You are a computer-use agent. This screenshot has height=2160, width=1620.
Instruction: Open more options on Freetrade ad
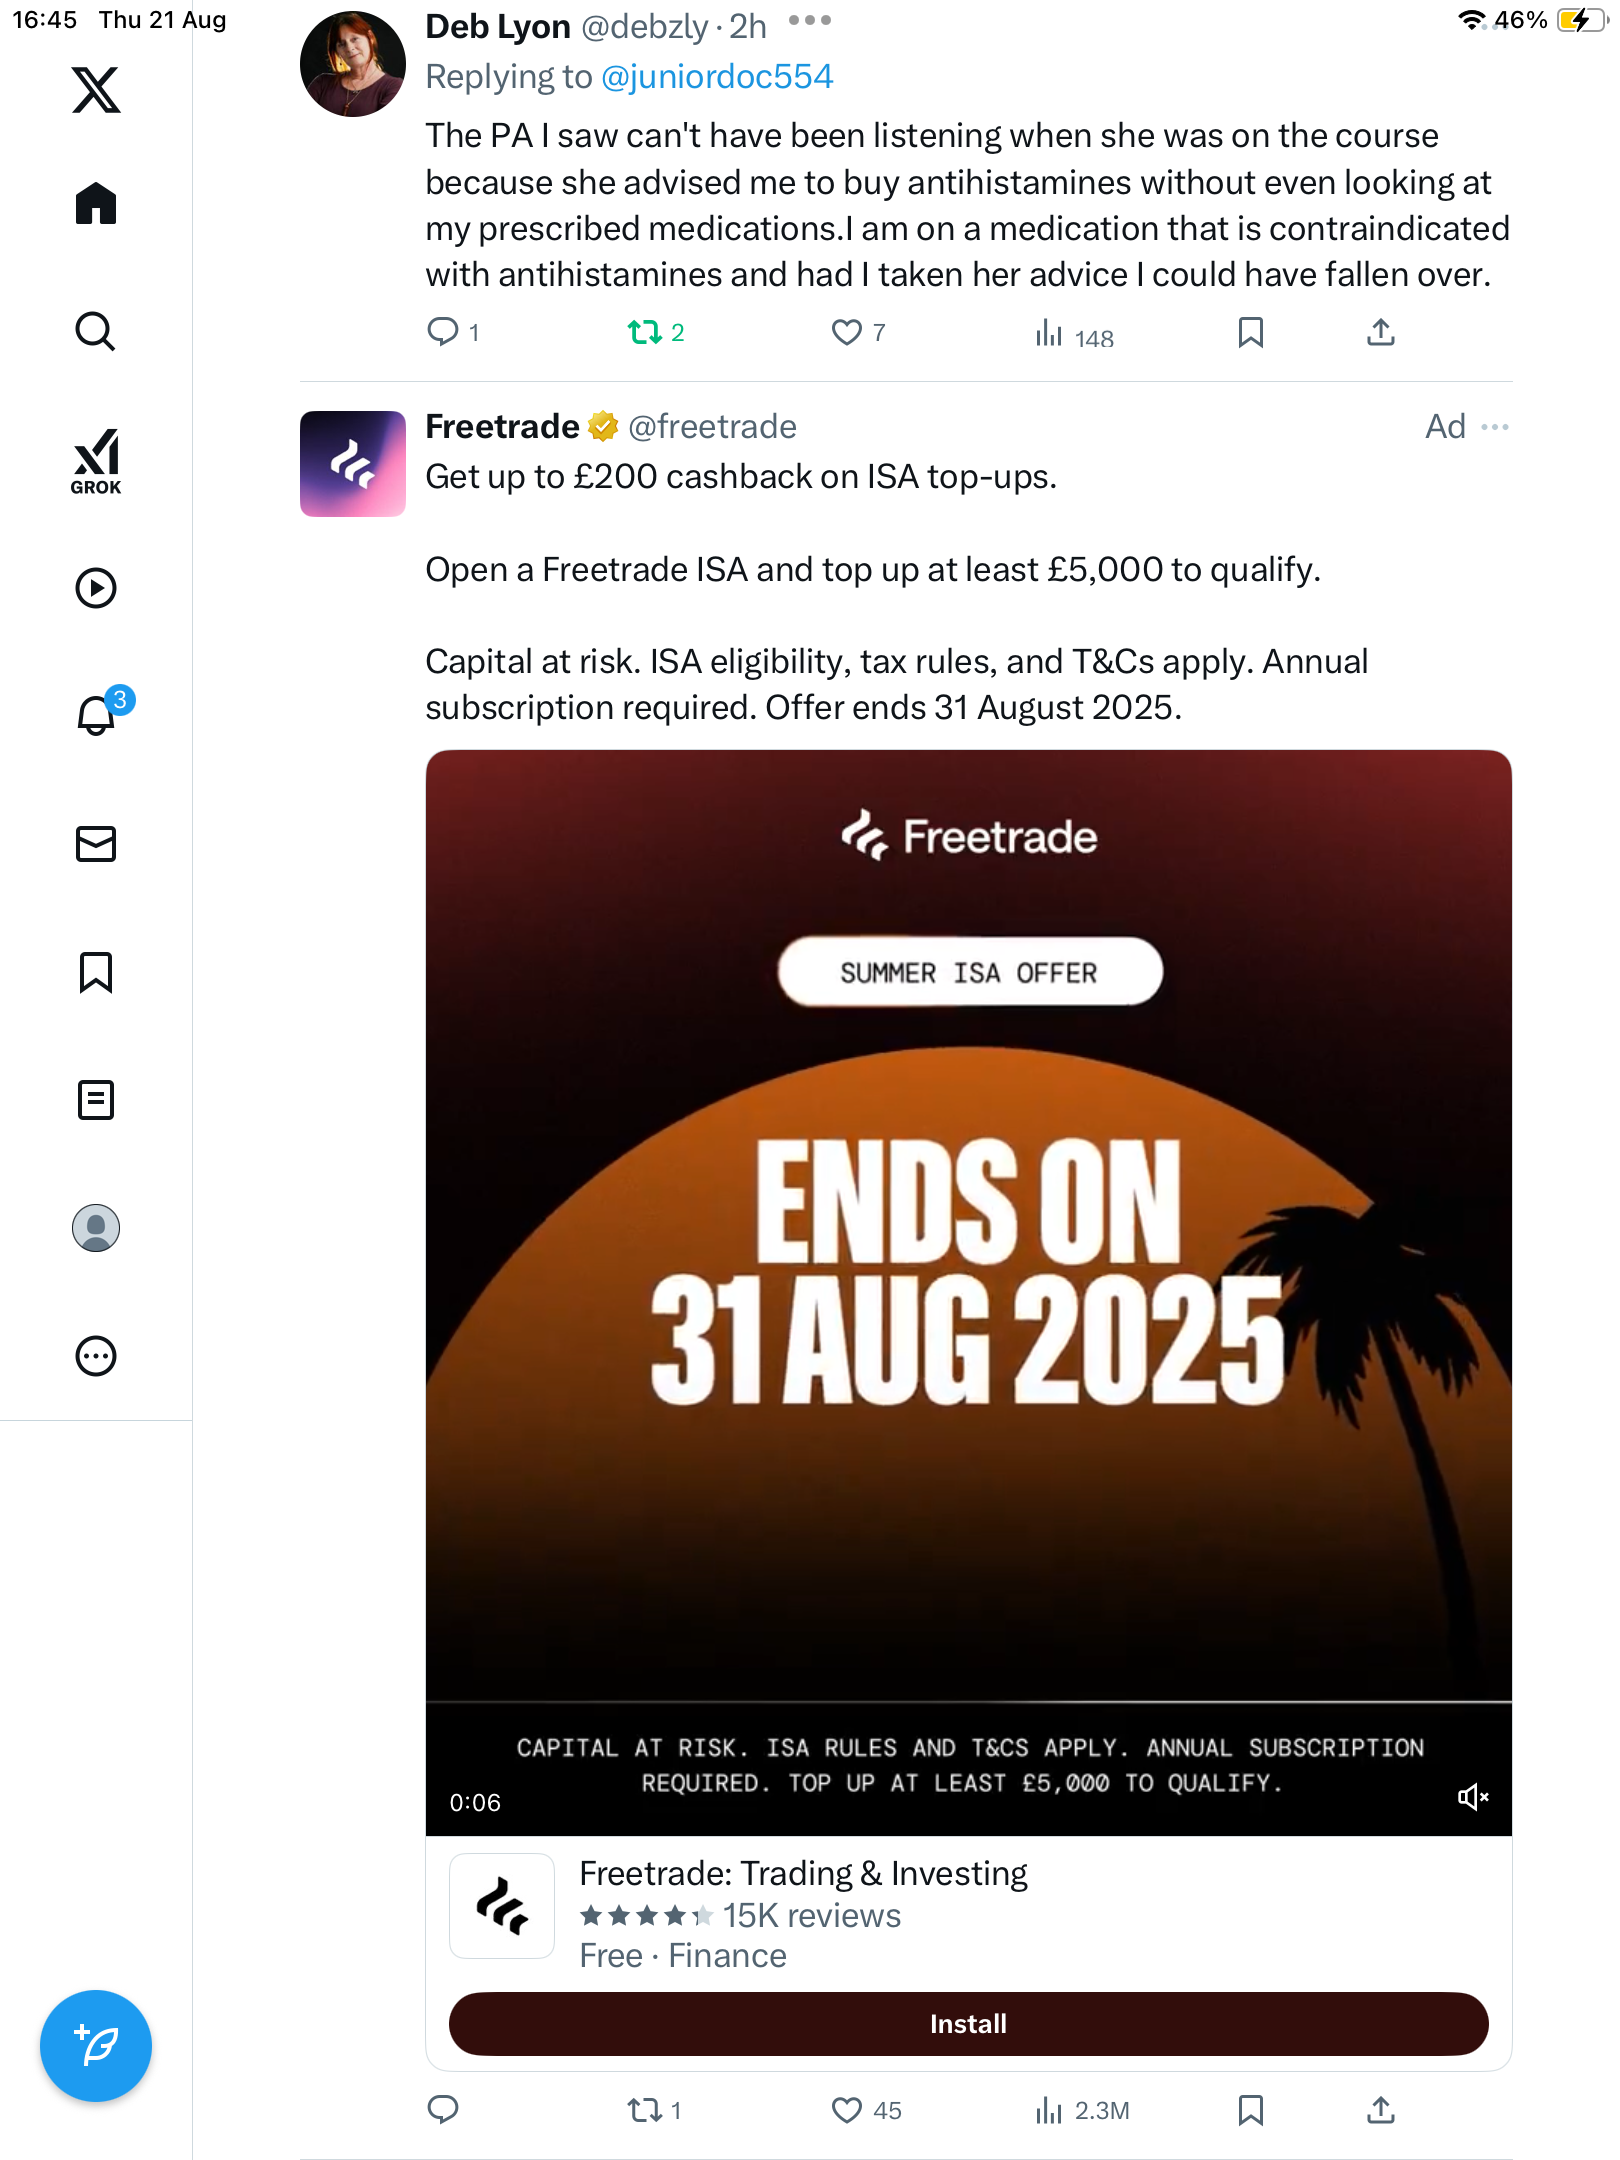click(1495, 427)
